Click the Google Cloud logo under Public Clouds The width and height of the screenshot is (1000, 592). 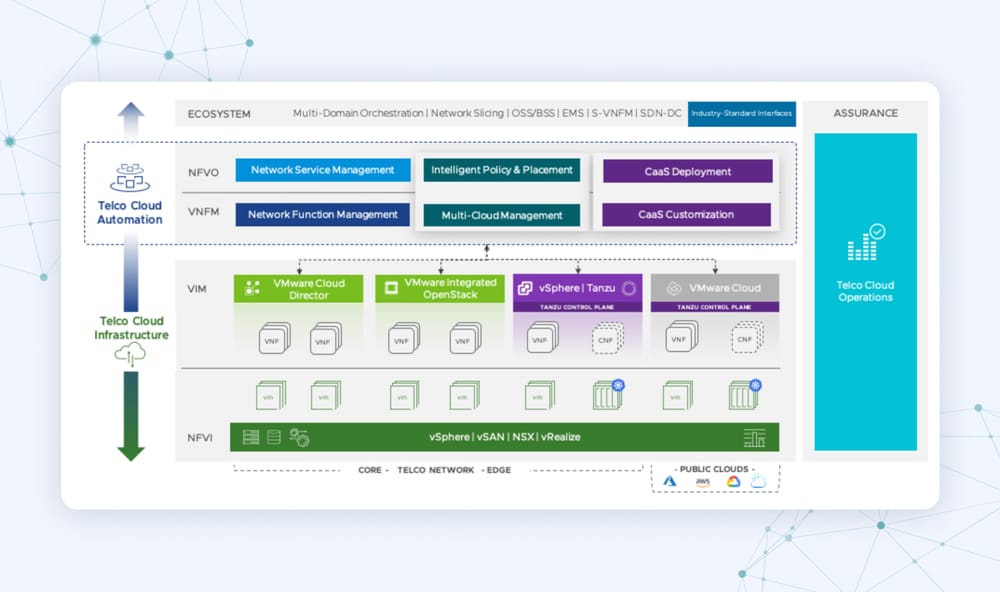coord(733,482)
